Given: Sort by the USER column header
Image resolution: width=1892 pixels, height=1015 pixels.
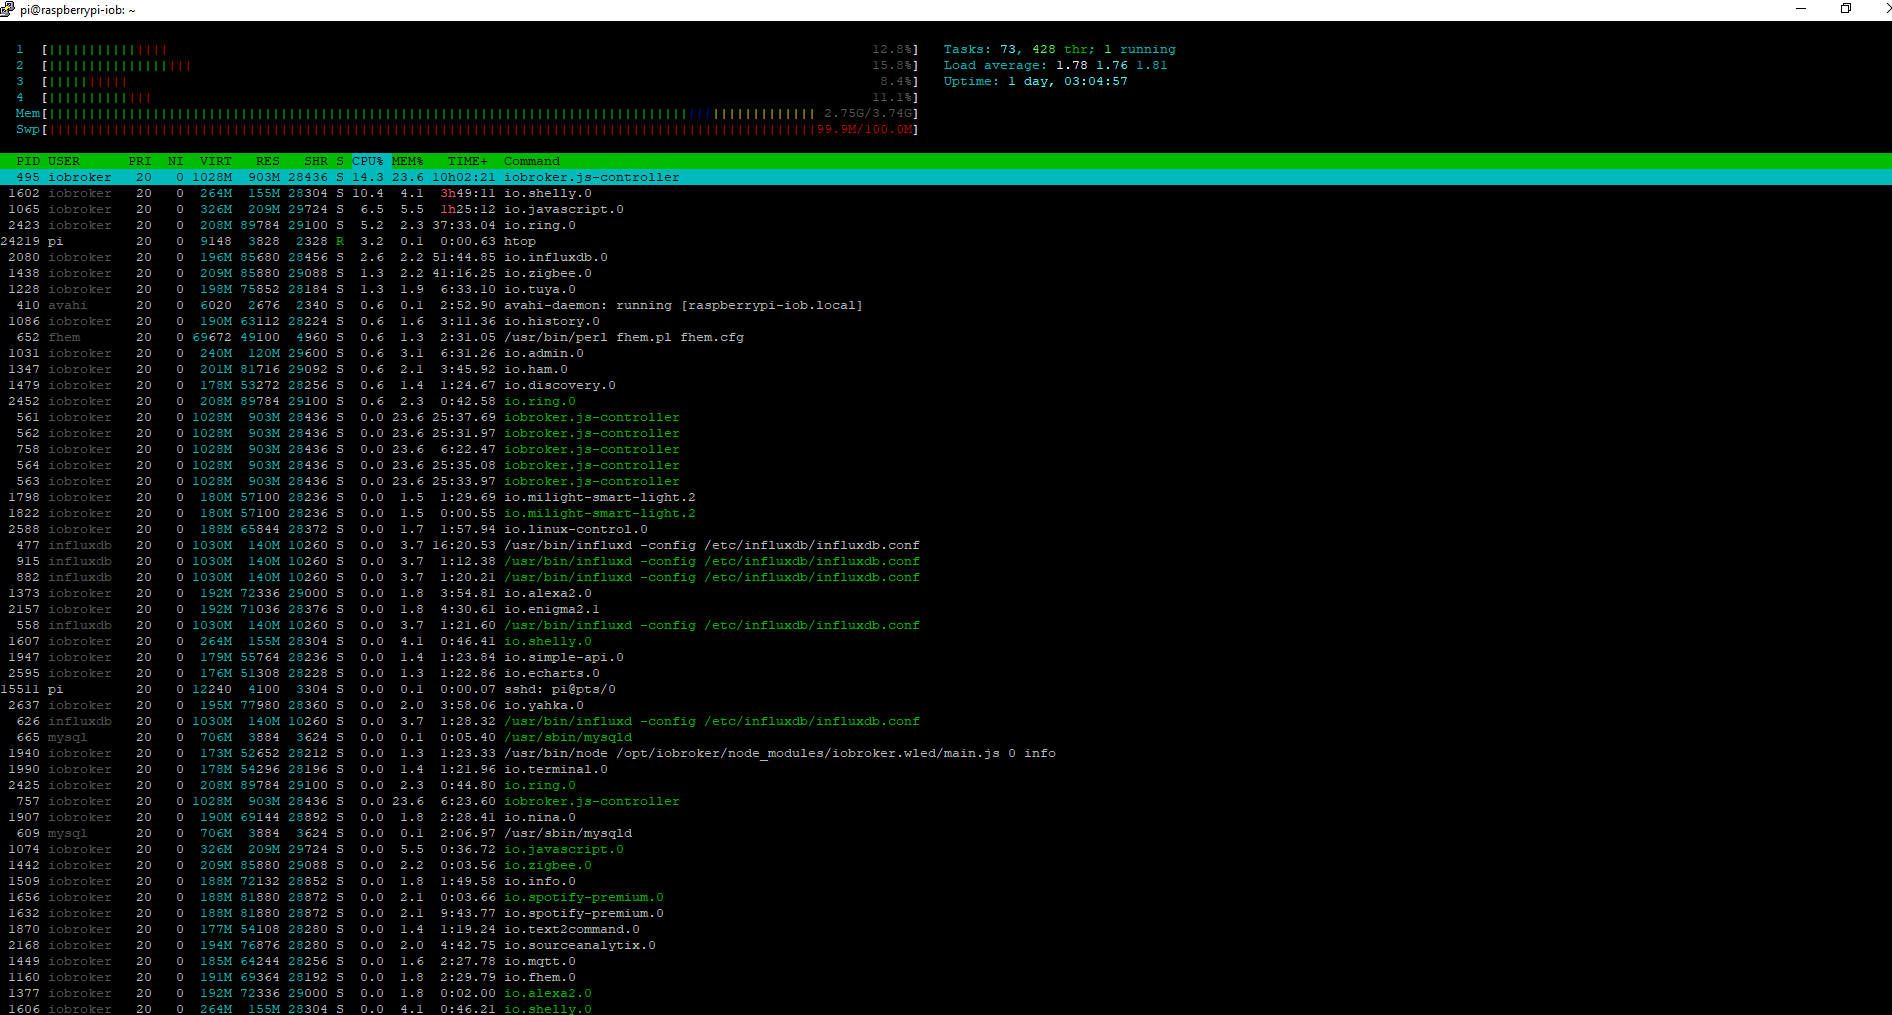Looking at the screenshot, I should (64, 161).
